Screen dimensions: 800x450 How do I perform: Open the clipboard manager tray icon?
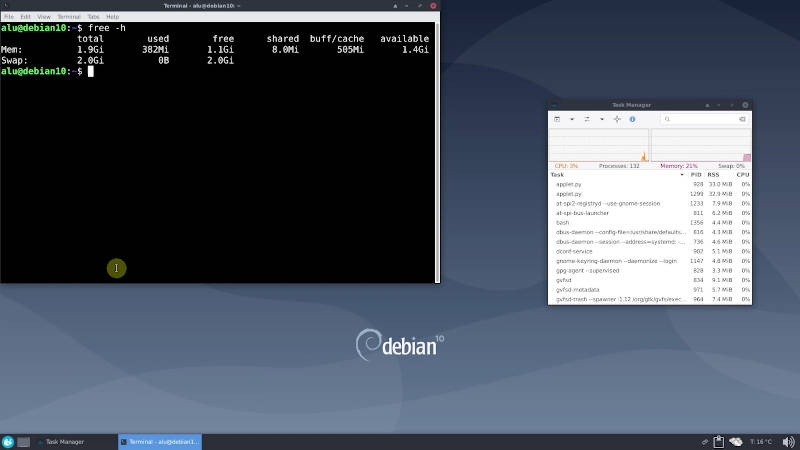pos(718,442)
